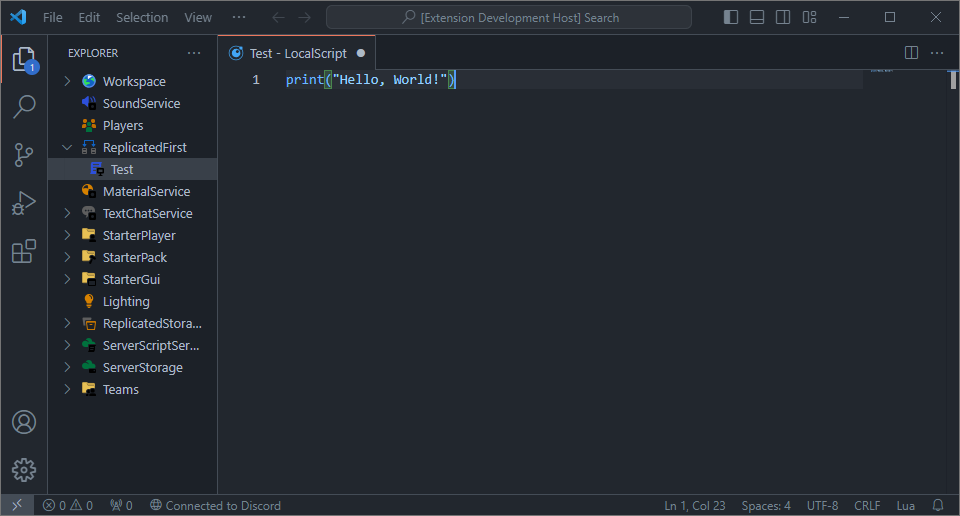
Task: Open the File menu
Action: 53,17
